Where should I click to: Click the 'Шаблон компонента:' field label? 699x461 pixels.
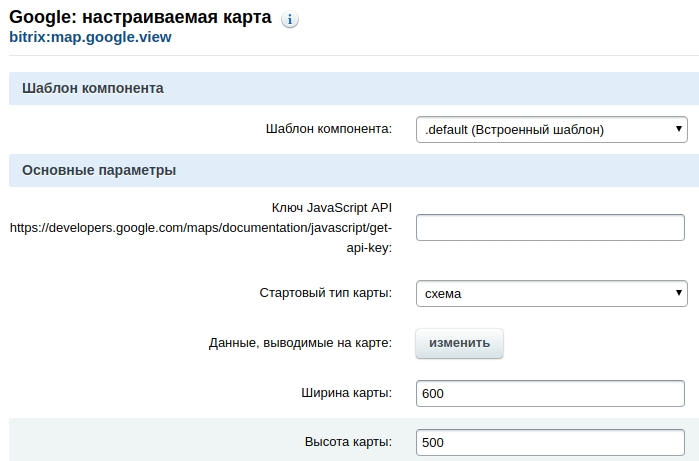[x=328, y=129]
